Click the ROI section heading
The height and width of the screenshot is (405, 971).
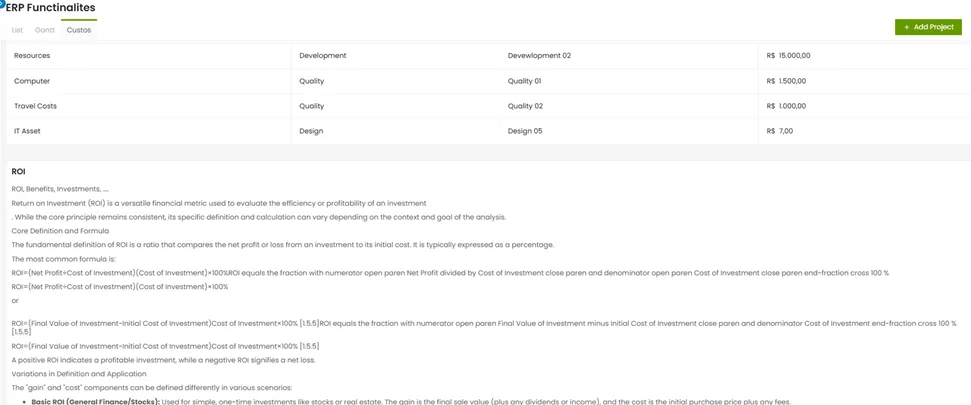pyautogui.click(x=18, y=172)
